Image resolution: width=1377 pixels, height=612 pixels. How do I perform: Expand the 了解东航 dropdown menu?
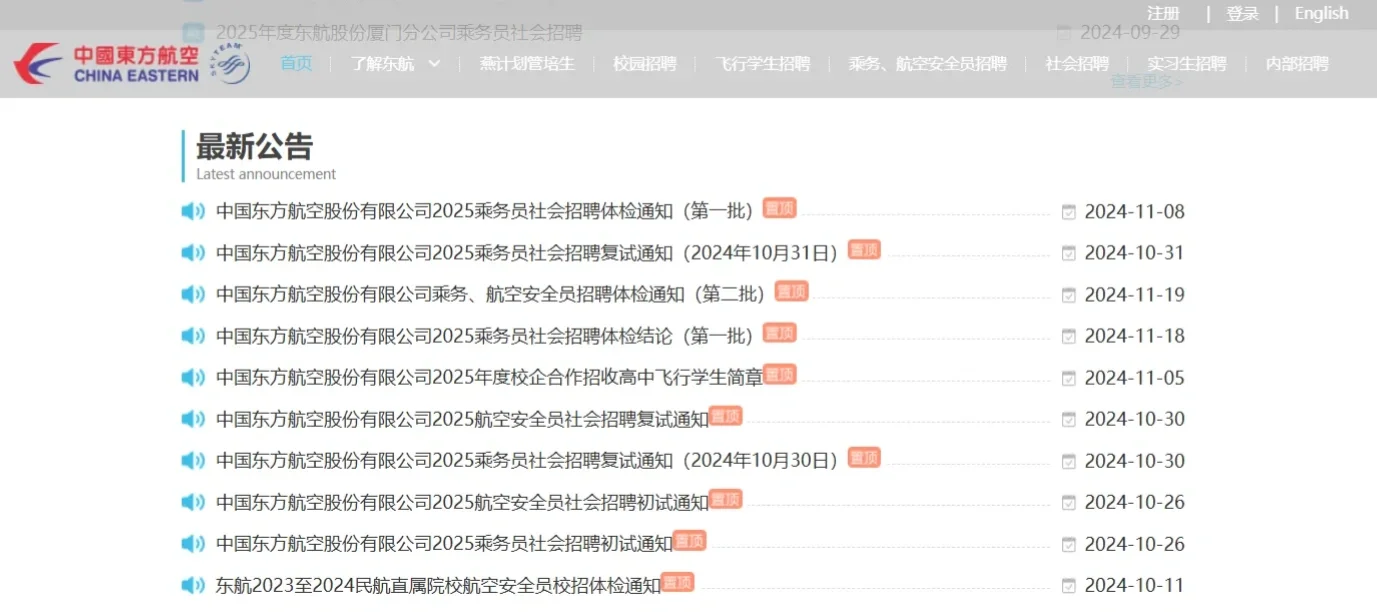tap(394, 62)
